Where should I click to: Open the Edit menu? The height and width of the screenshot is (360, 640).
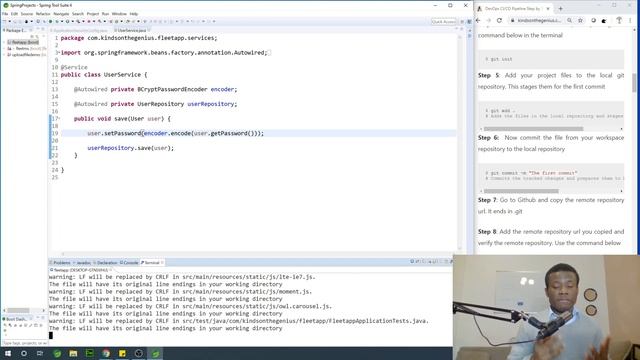(x=15, y=14)
